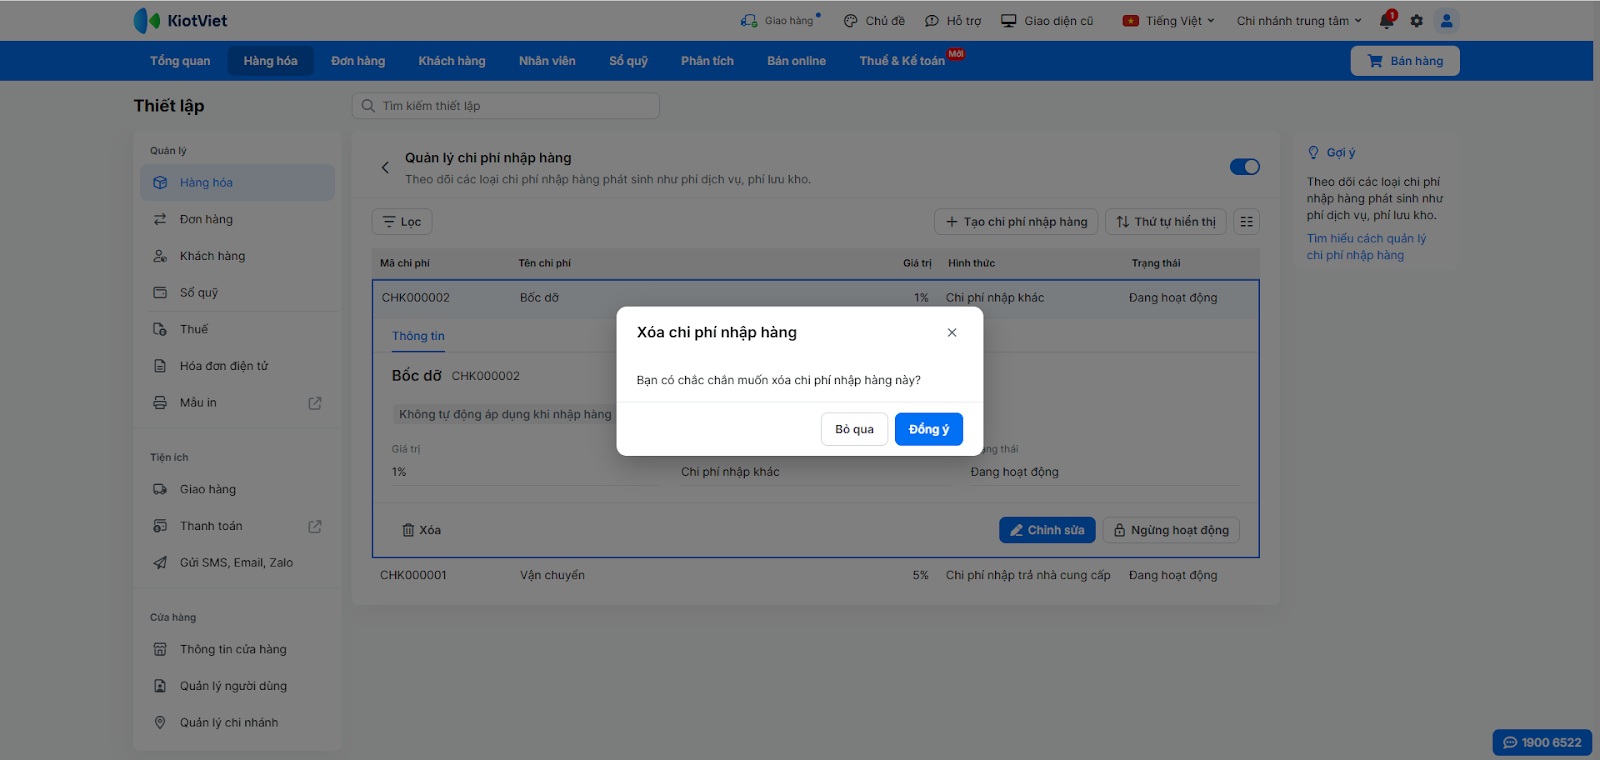Open Tìm hiểu cách quản lý chi phí link
Viewport: 1600px width, 760px height.
pyautogui.click(x=1366, y=247)
